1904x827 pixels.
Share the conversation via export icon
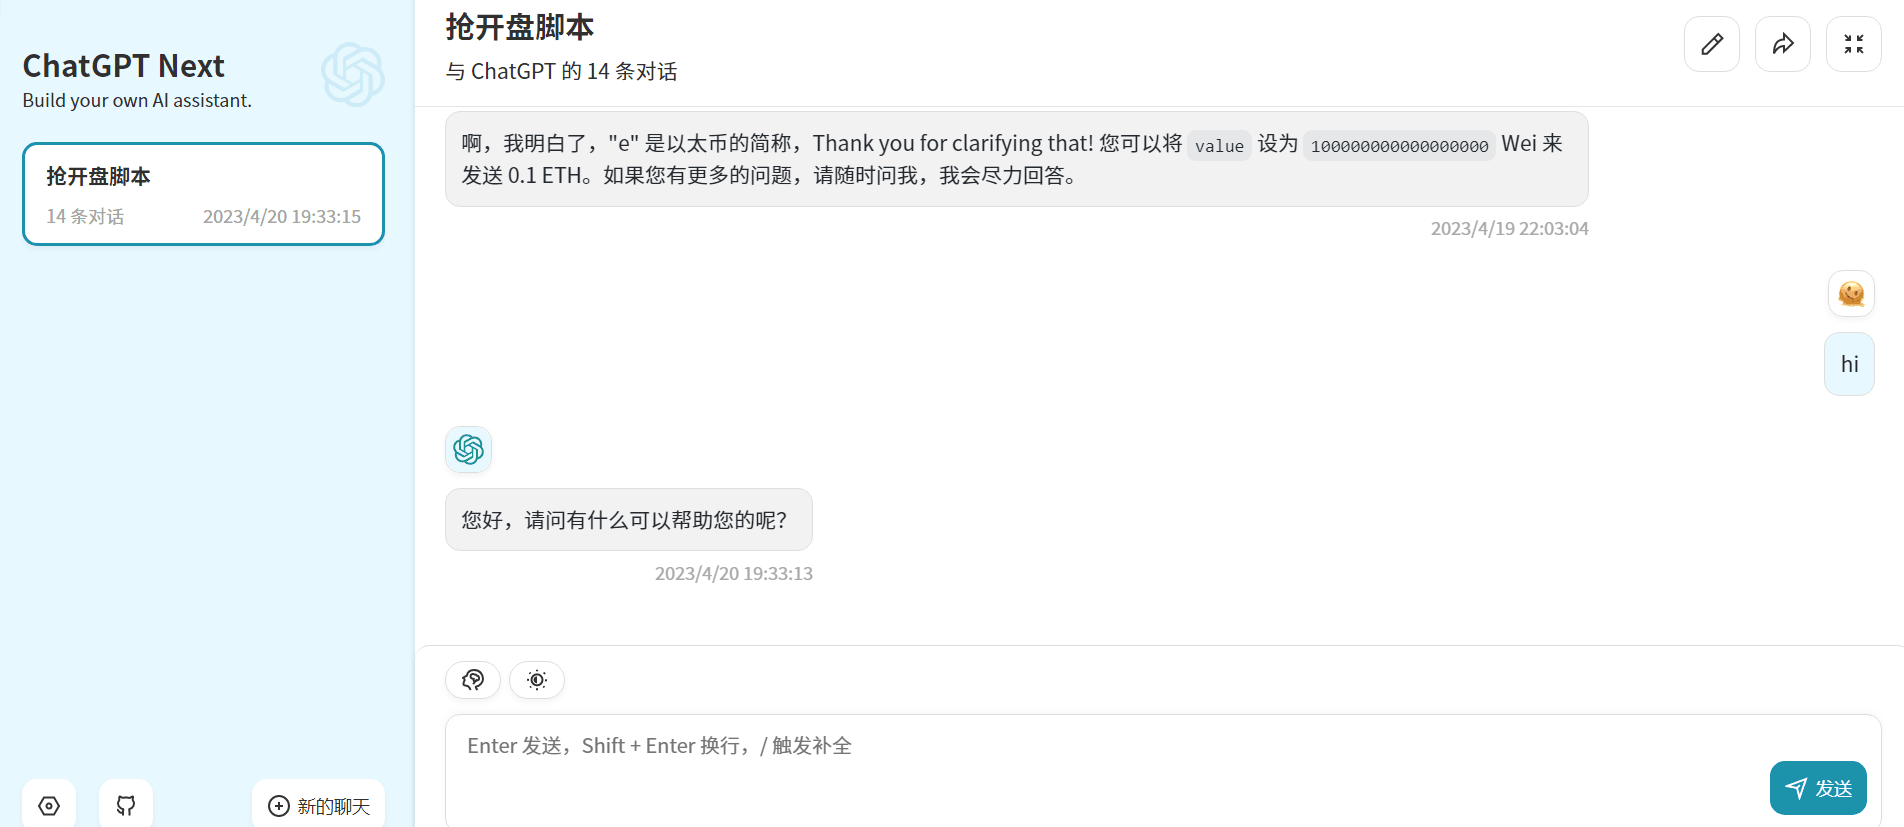click(1782, 44)
